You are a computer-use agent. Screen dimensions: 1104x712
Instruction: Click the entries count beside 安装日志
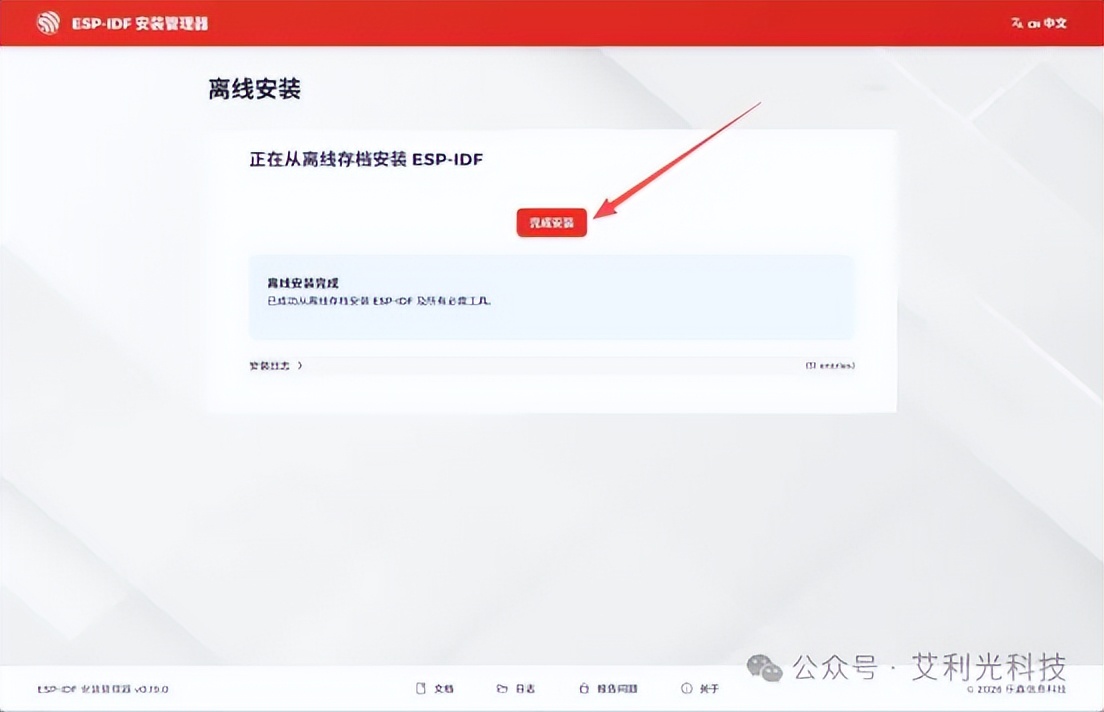(x=830, y=366)
